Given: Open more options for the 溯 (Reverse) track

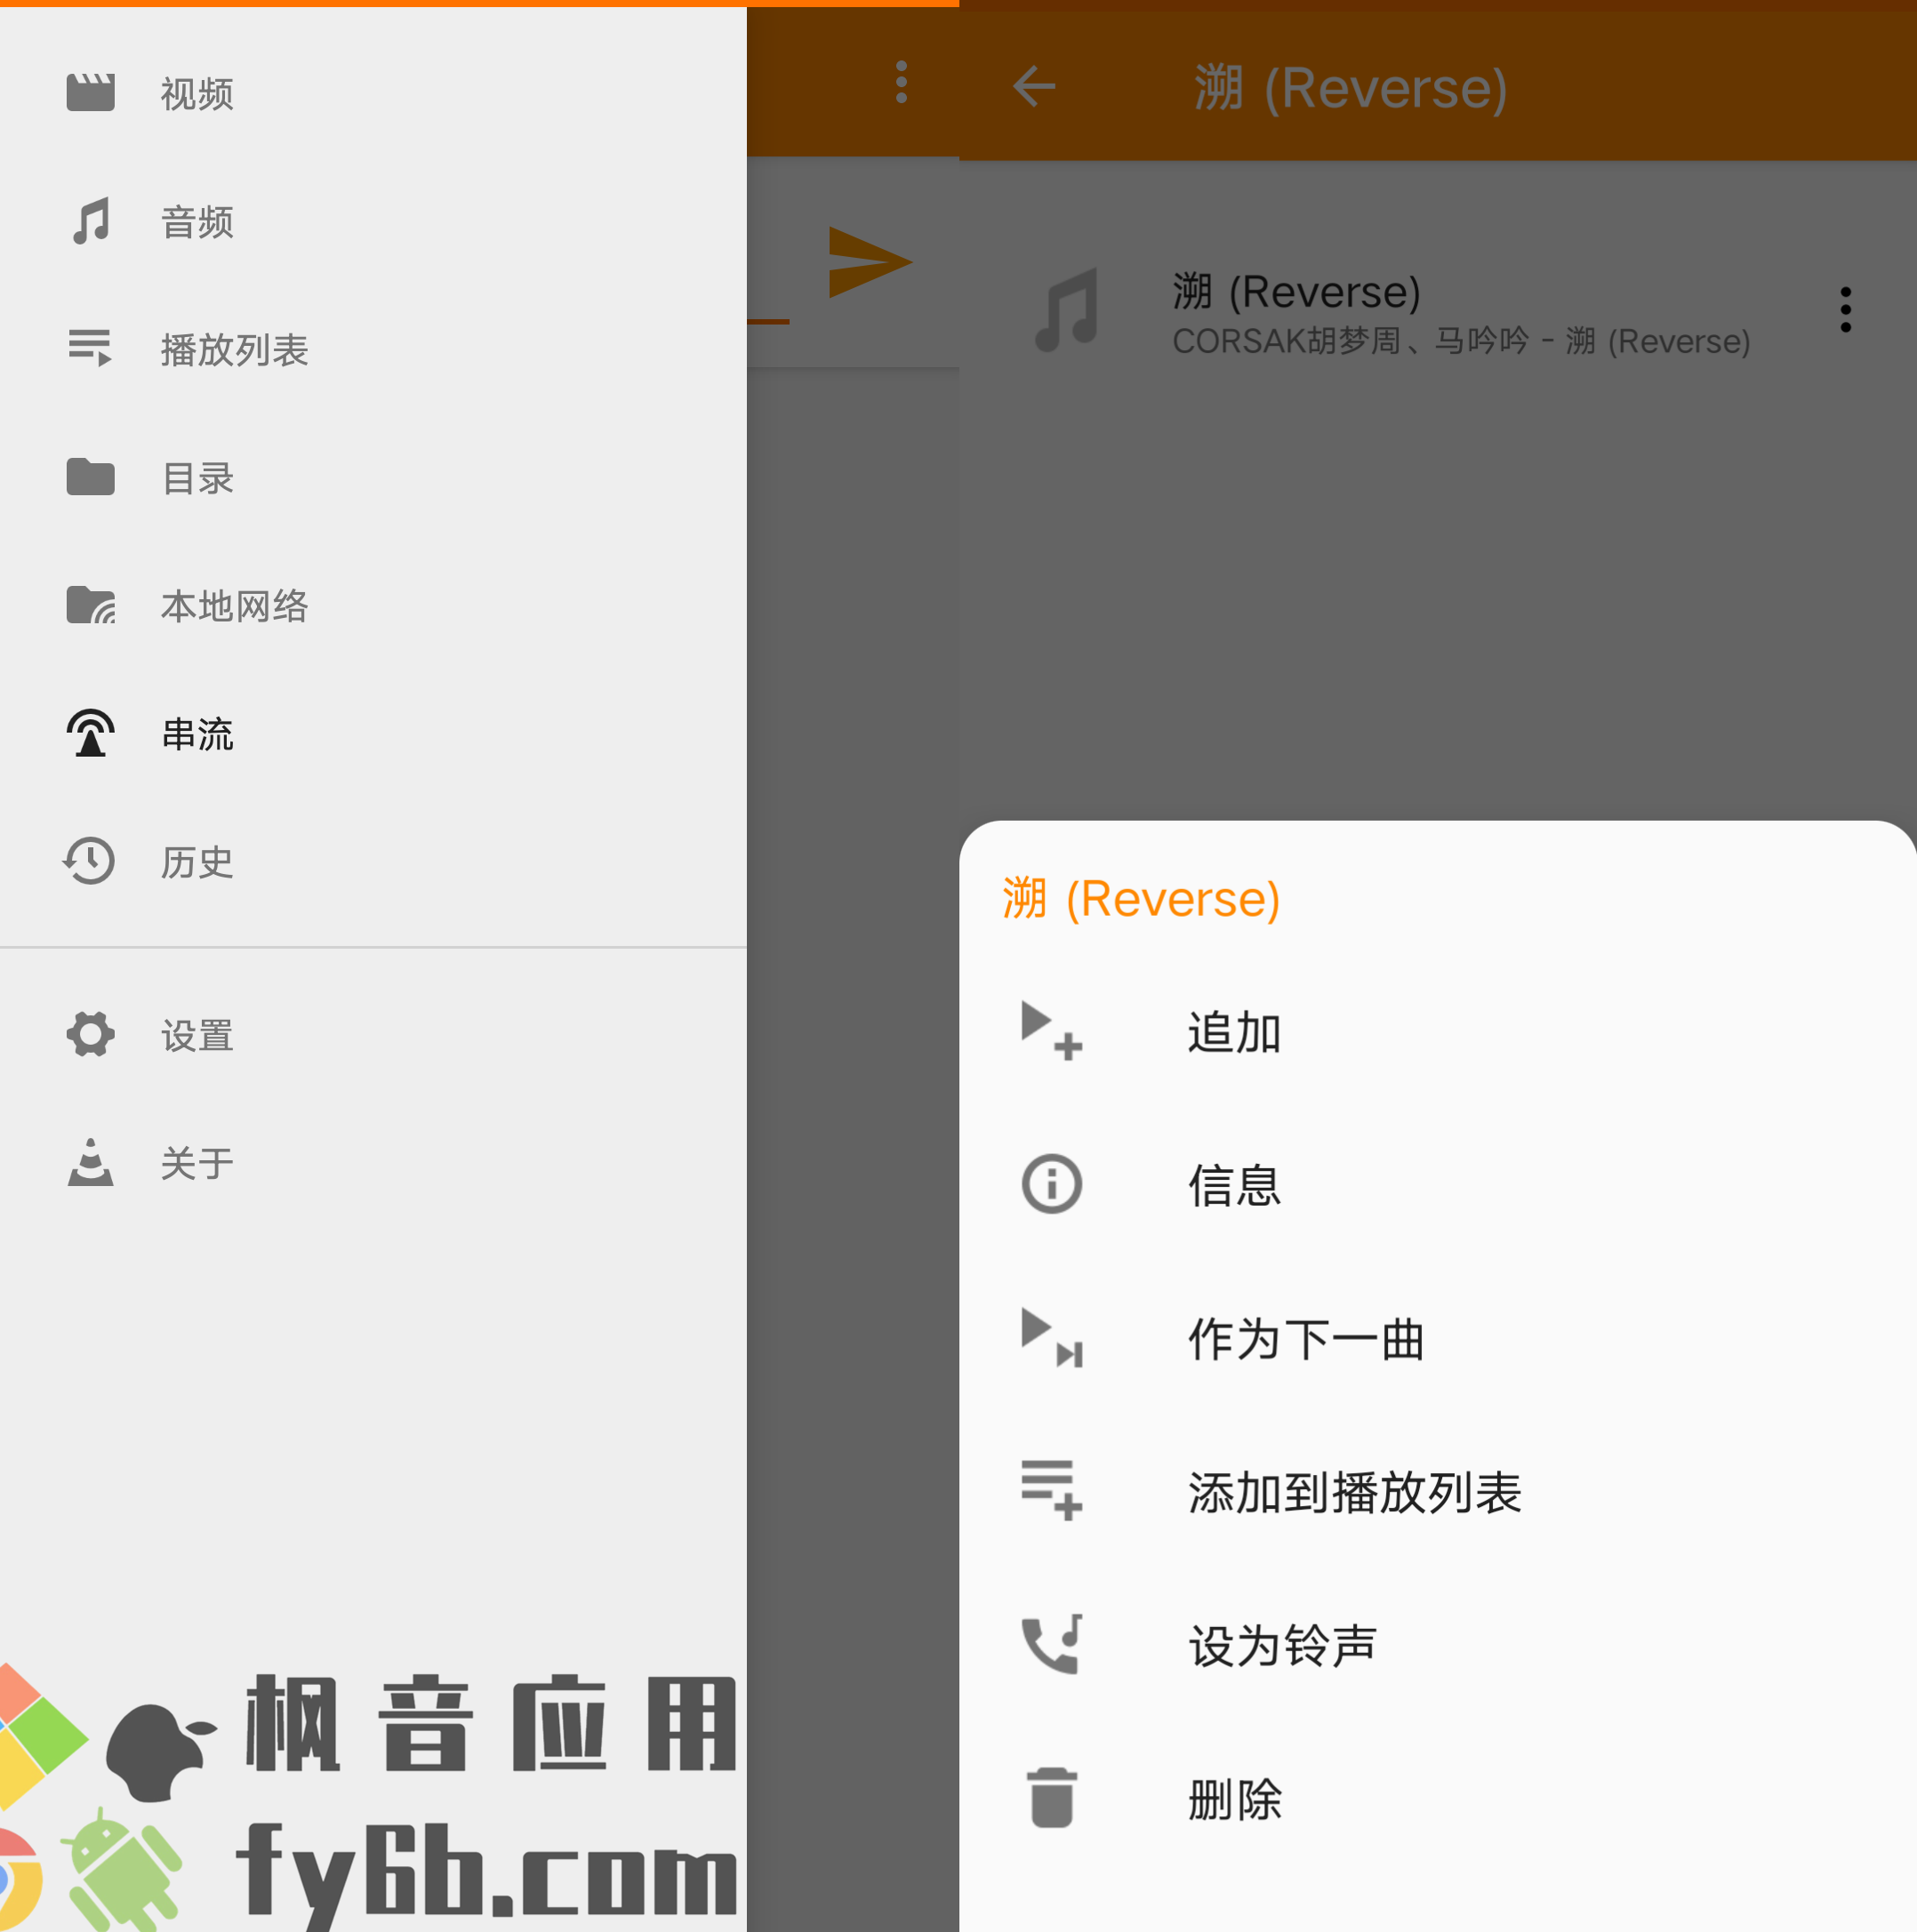Looking at the screenshot, I should tap(1846, 310).
